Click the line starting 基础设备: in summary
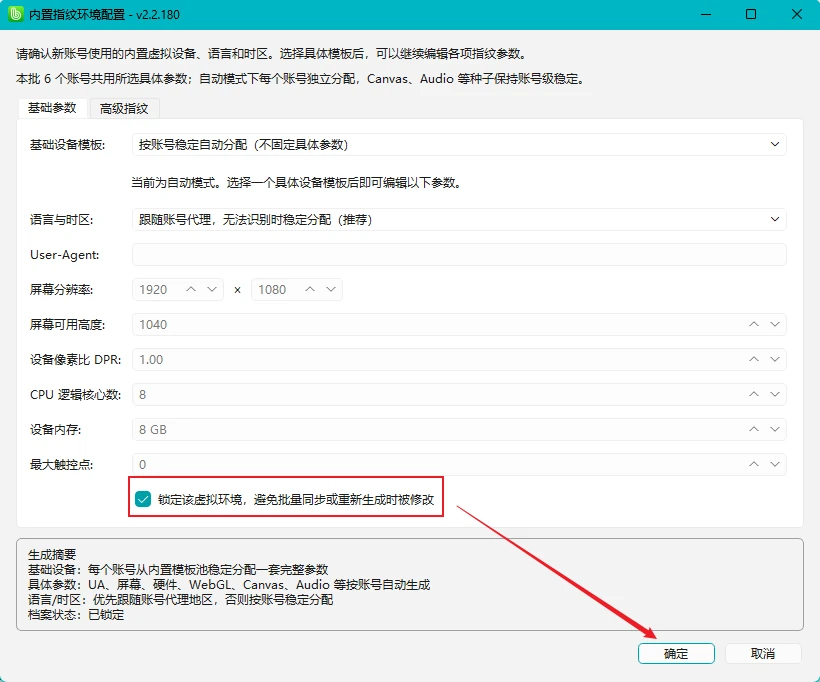 pyautogui.click(x=178, y=570)
